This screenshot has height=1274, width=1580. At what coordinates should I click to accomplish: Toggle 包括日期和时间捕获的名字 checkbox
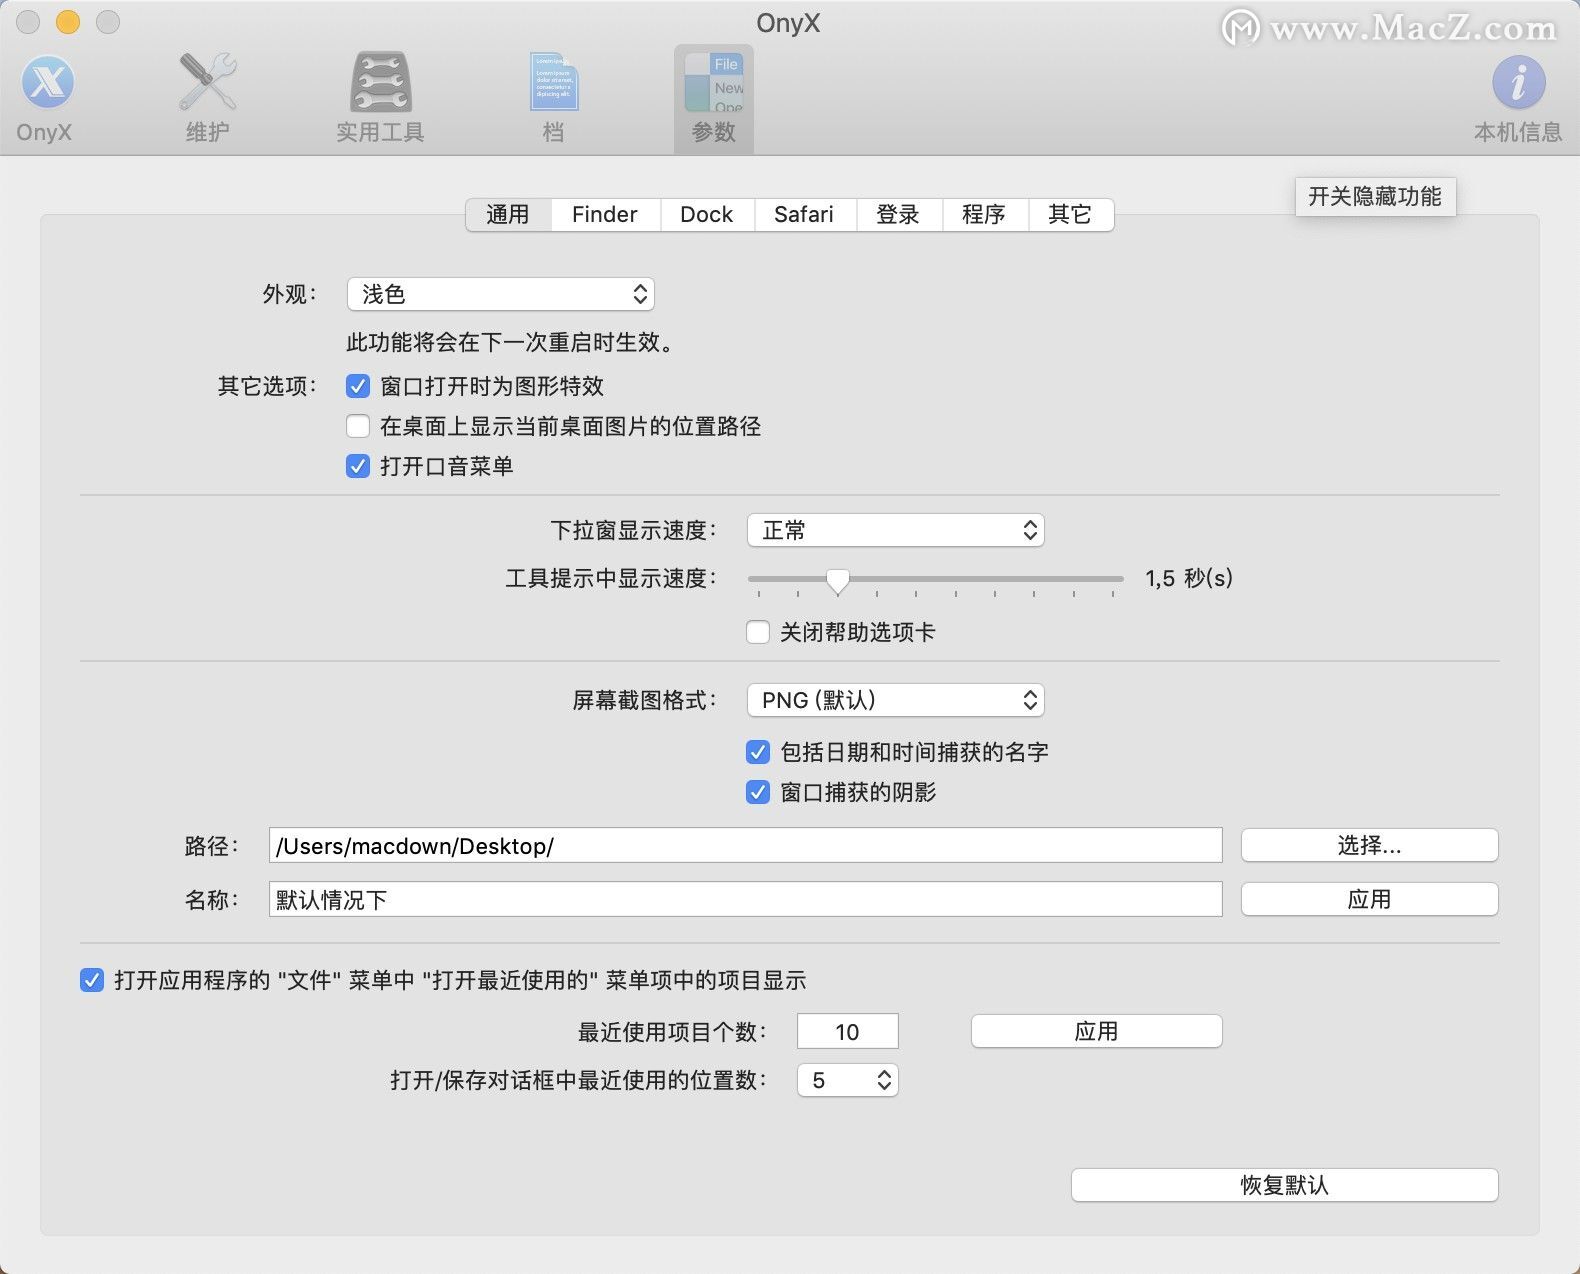[758, 752]
